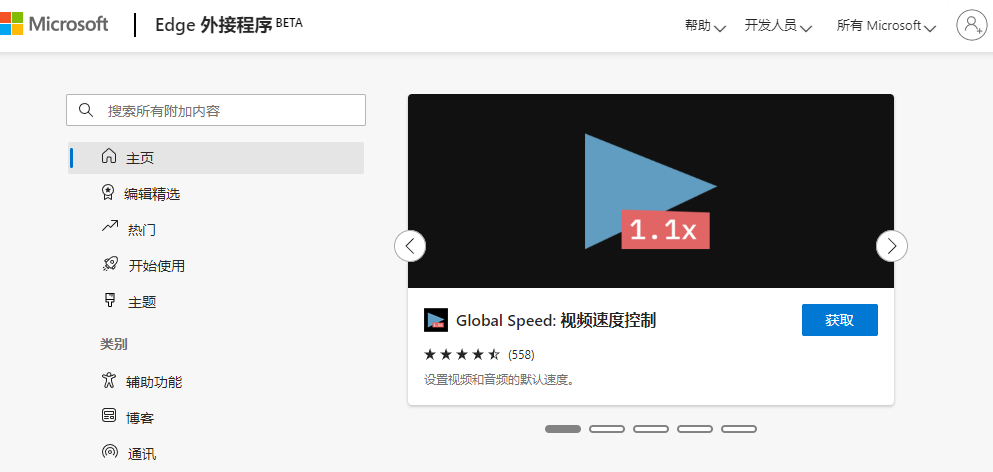
Task: Click the badge icon beside 编辑精选
Action: [108, 192]
